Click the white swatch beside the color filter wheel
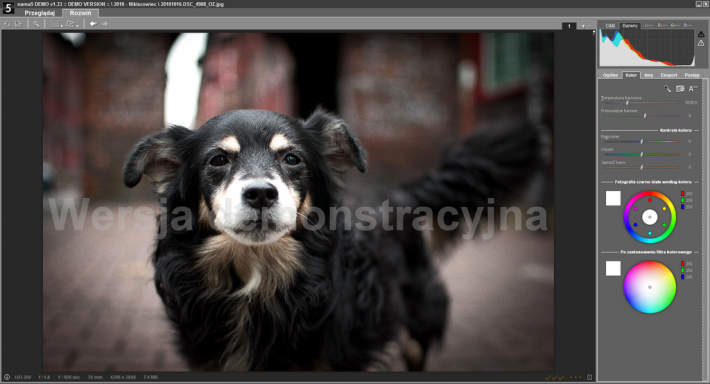 click(x=613, y=268)
